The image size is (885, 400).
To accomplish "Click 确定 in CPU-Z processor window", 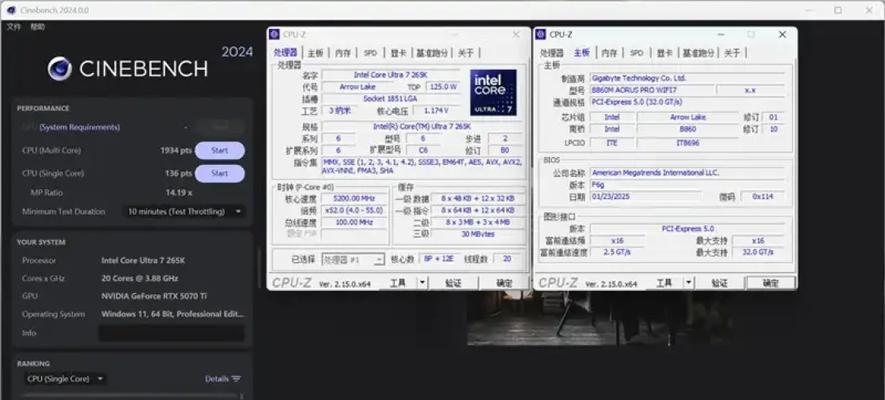I will coord(504,283).
